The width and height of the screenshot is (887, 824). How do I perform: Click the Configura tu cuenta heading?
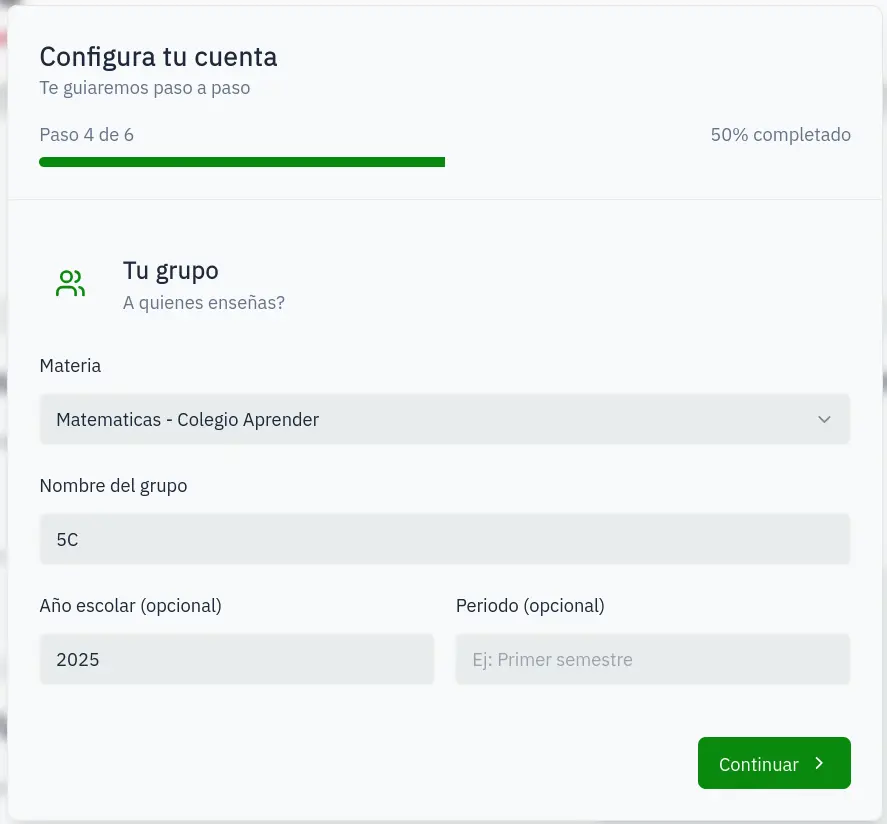[x=158, y=56]
